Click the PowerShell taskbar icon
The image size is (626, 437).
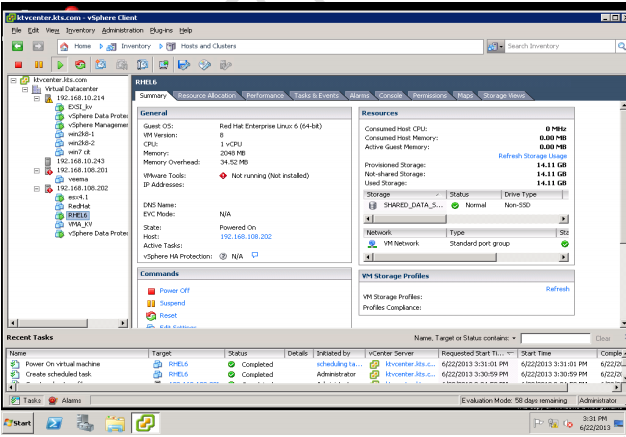[54, 423]
